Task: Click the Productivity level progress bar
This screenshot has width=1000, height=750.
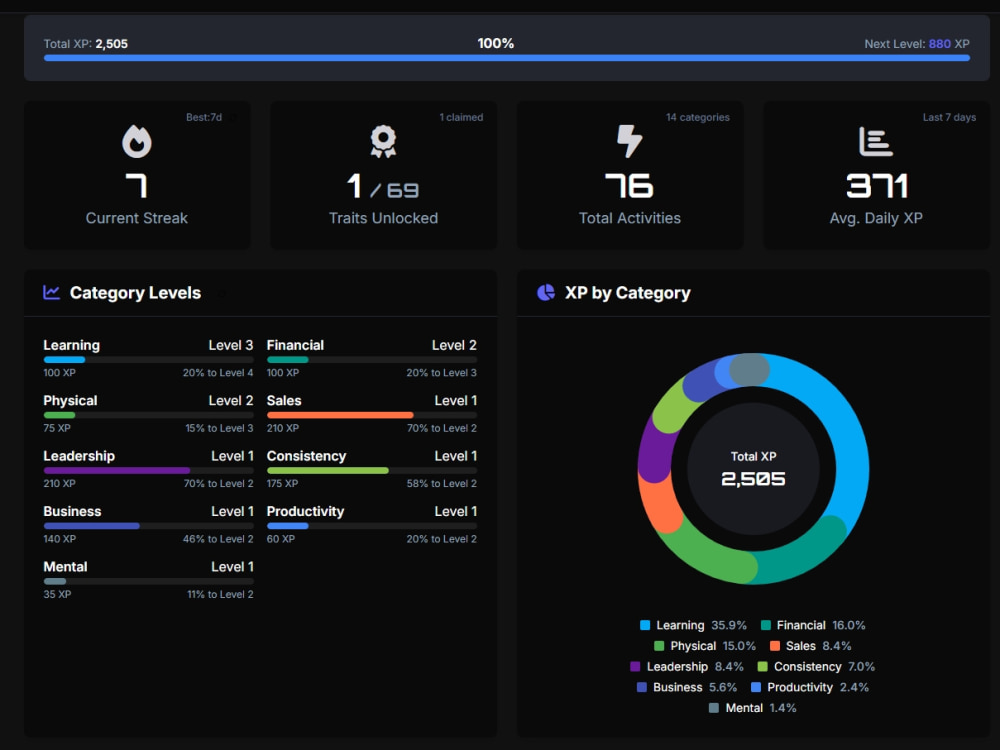Action: tap(372, 526)
